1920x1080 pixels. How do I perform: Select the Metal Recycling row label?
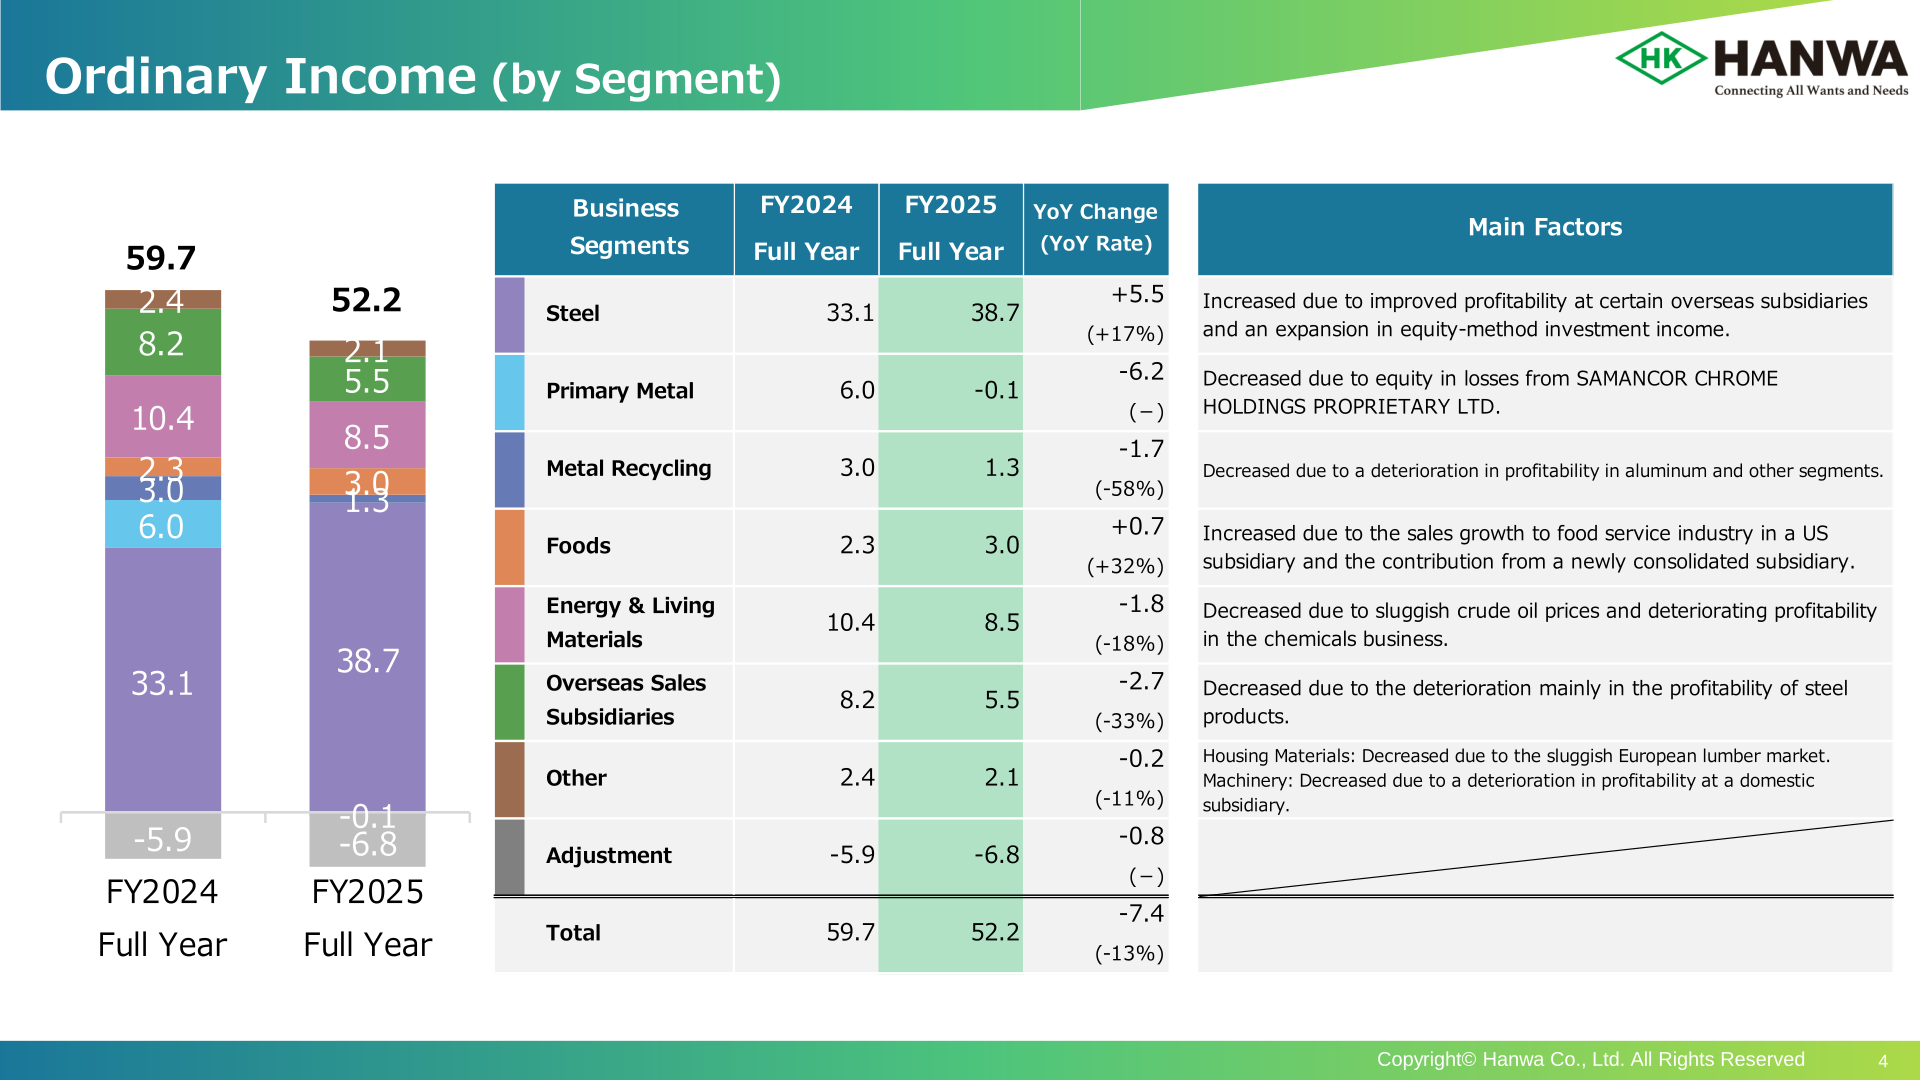(629, 468)
